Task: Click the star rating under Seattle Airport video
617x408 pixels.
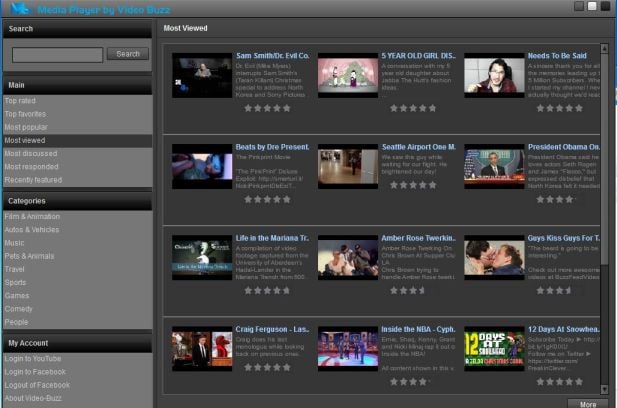Action: click(413, 185)
